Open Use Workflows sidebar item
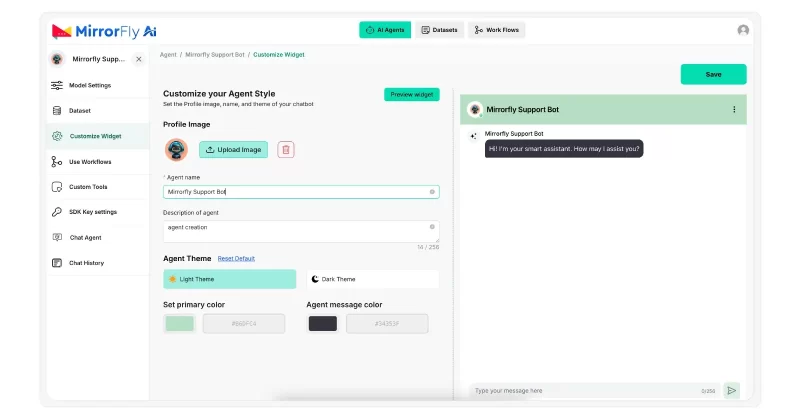This screenshot has height=418, width=800. [x=98, y=162]
